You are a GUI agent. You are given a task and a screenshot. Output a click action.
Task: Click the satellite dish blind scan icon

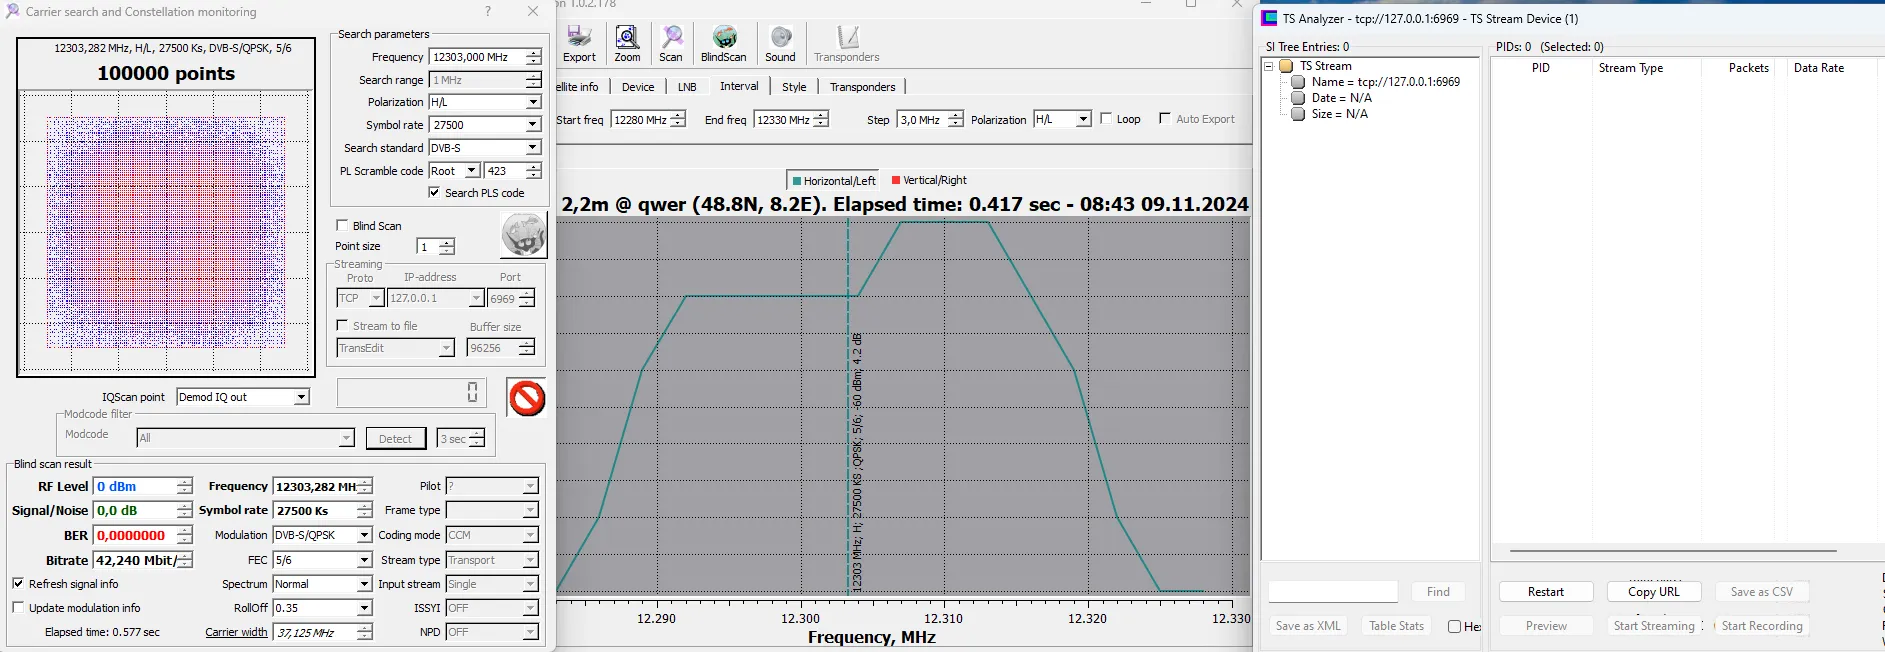[x=523, y=236]
